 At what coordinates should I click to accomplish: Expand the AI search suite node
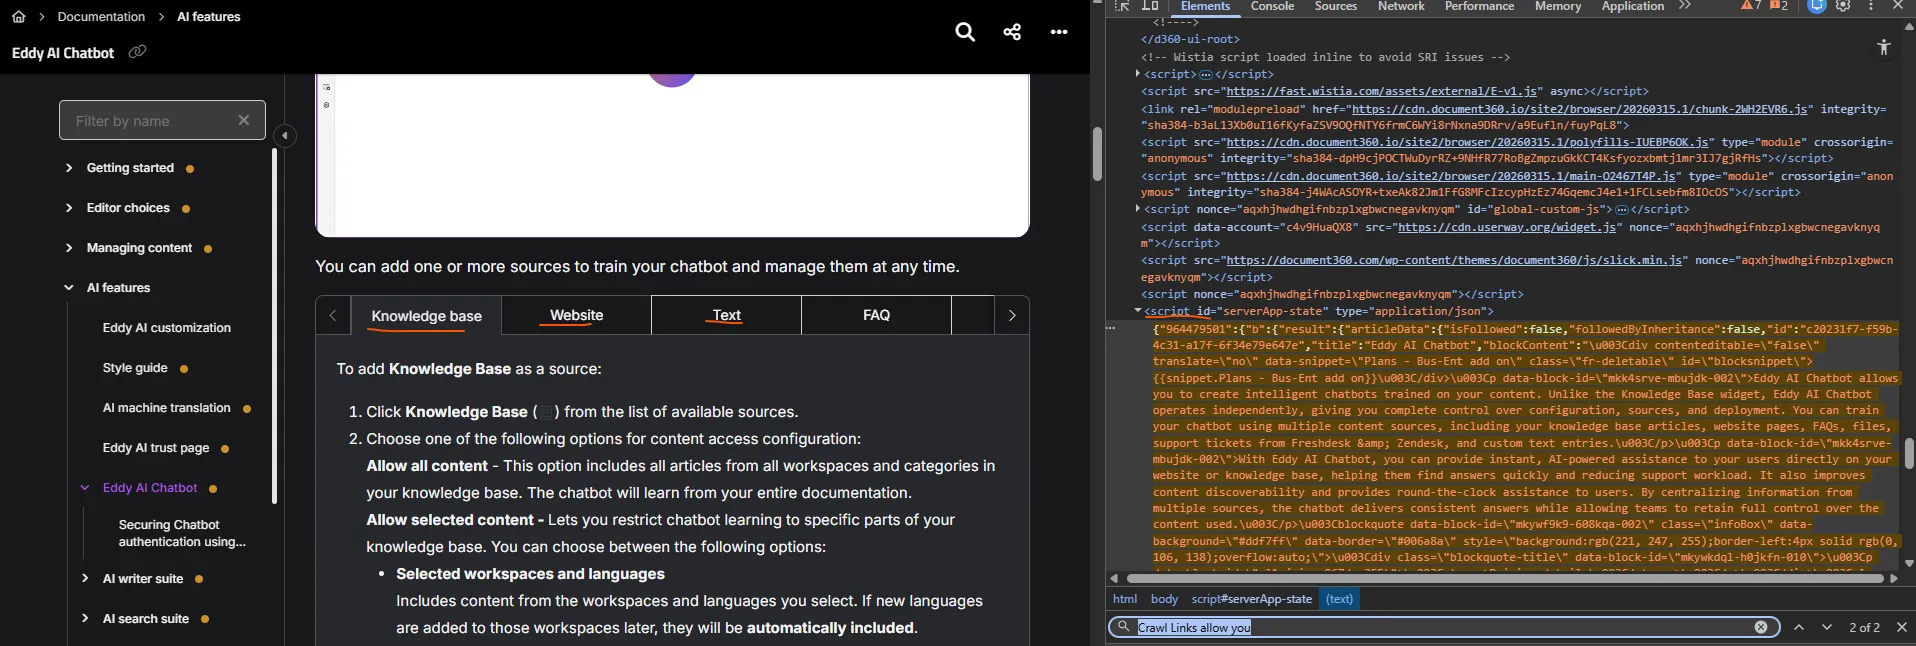(x=85, y=619)
